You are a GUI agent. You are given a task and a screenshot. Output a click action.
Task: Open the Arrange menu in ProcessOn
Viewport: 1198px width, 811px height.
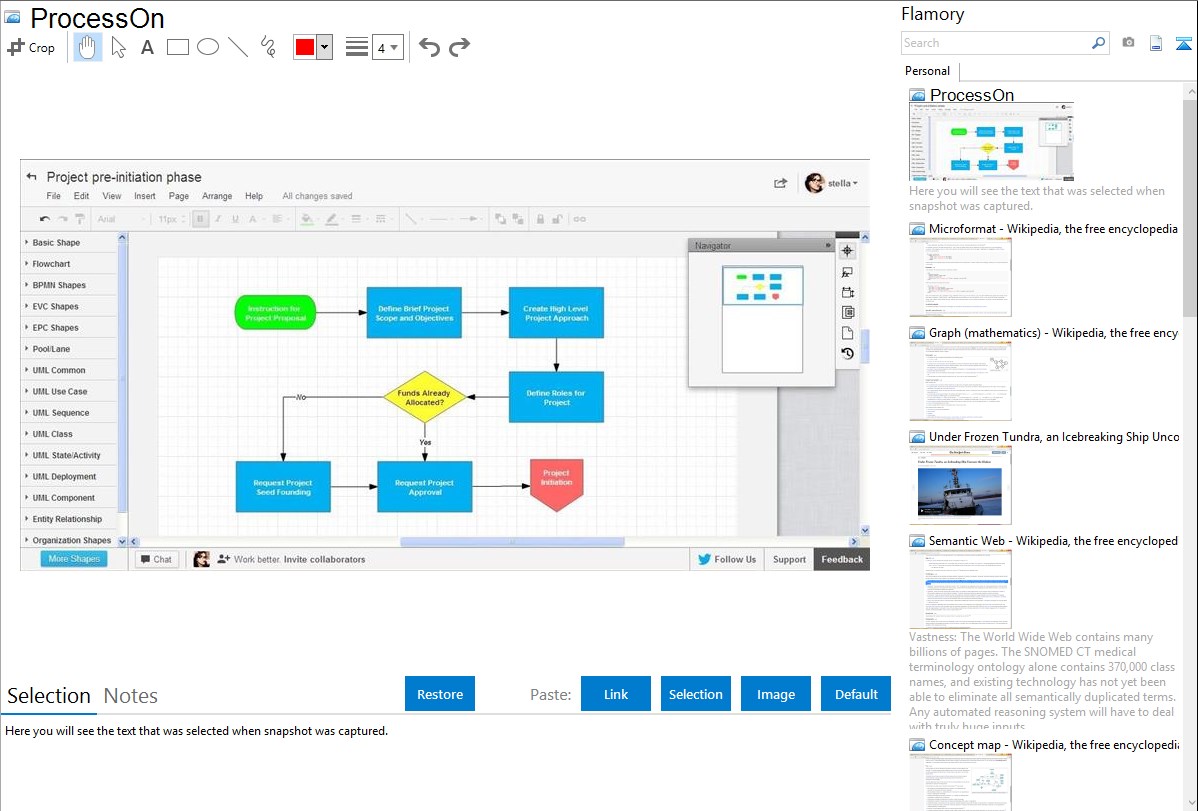click(x=217, y=196)
